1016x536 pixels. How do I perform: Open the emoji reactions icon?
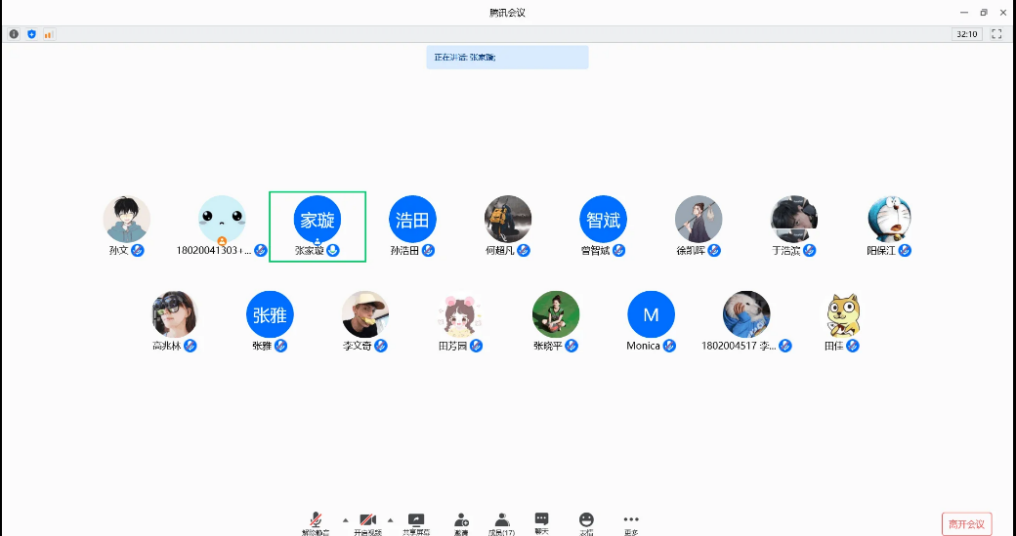point(586,521)
